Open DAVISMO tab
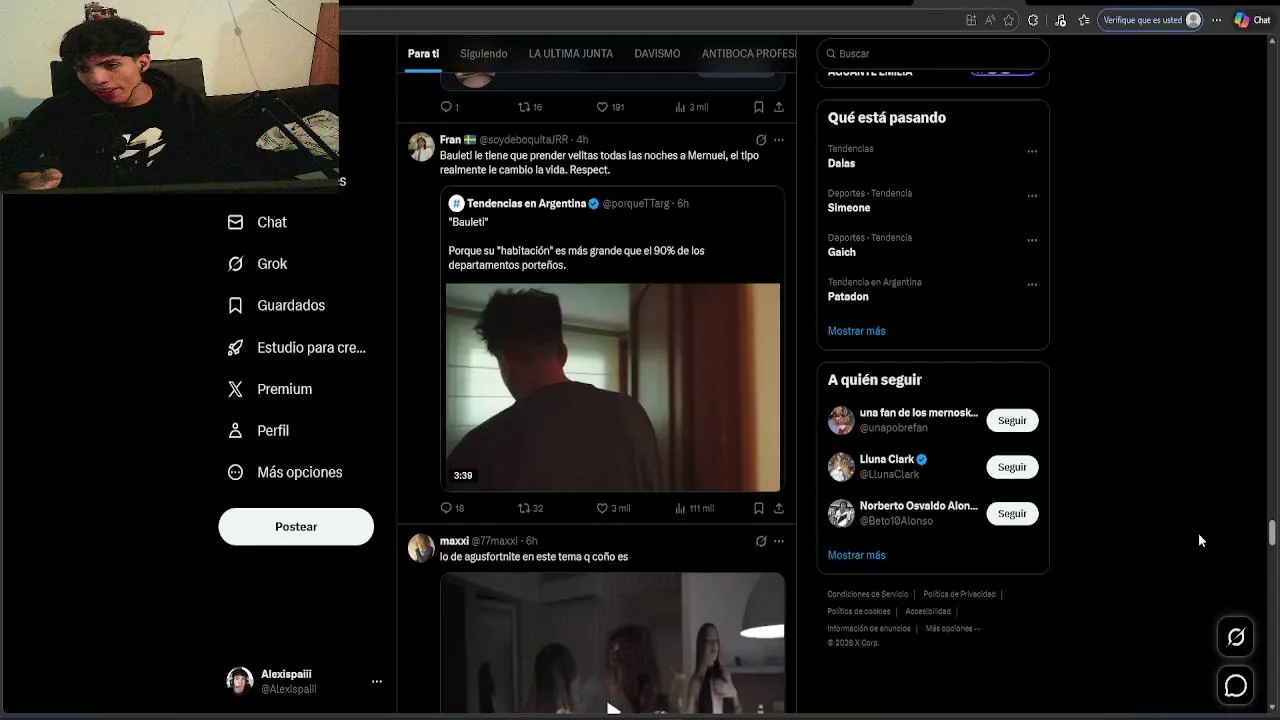 657,54
